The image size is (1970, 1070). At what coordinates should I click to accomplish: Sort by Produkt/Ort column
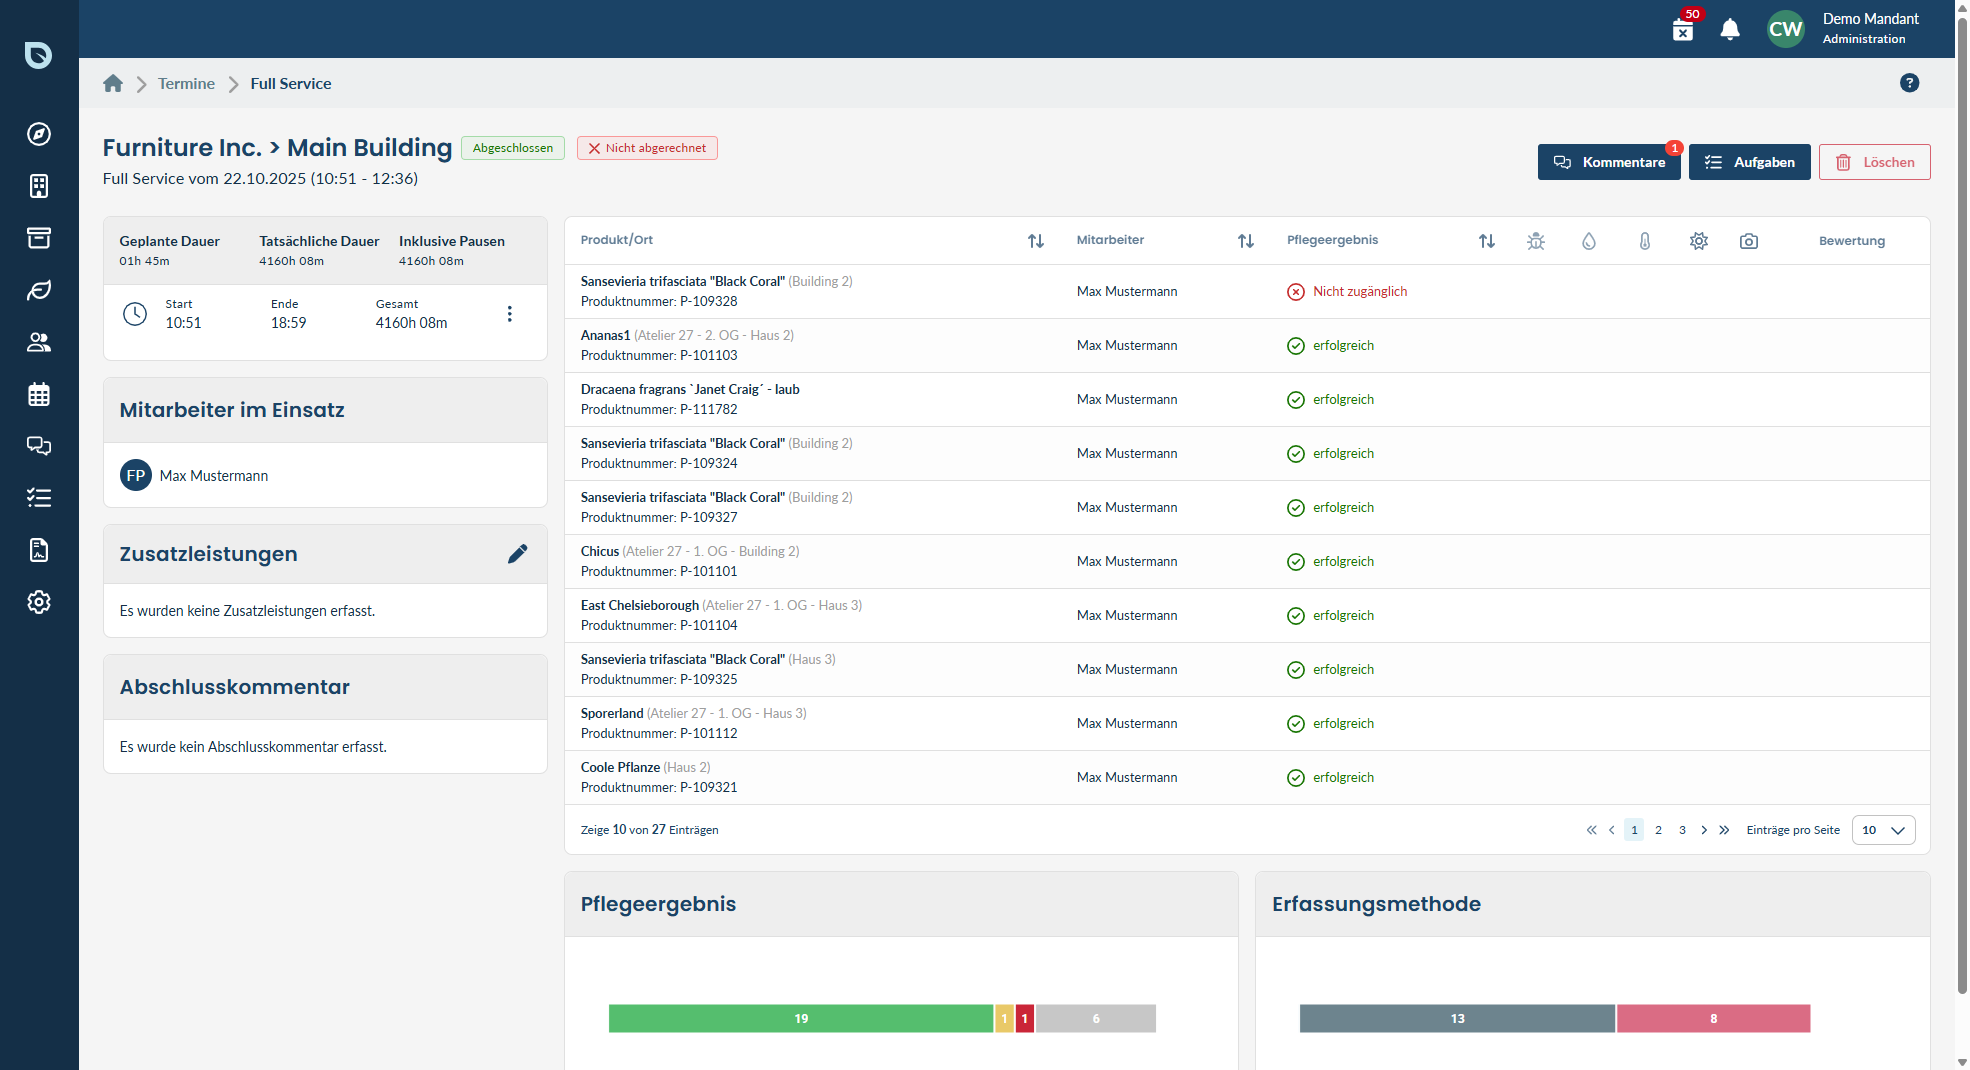(x=1036, y=241)
